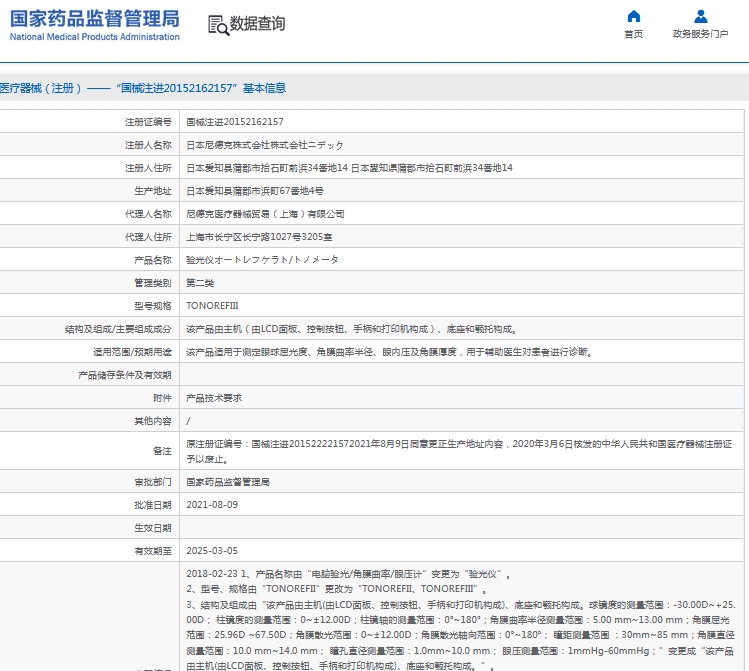Click the 国家药品监督管理局 site logo
The width and height of the screenshot is (749, 671).
95,18
